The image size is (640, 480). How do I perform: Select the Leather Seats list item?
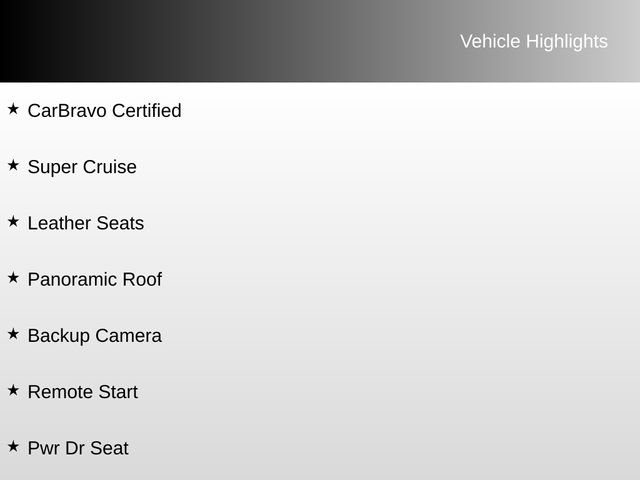tap(86, 224)
